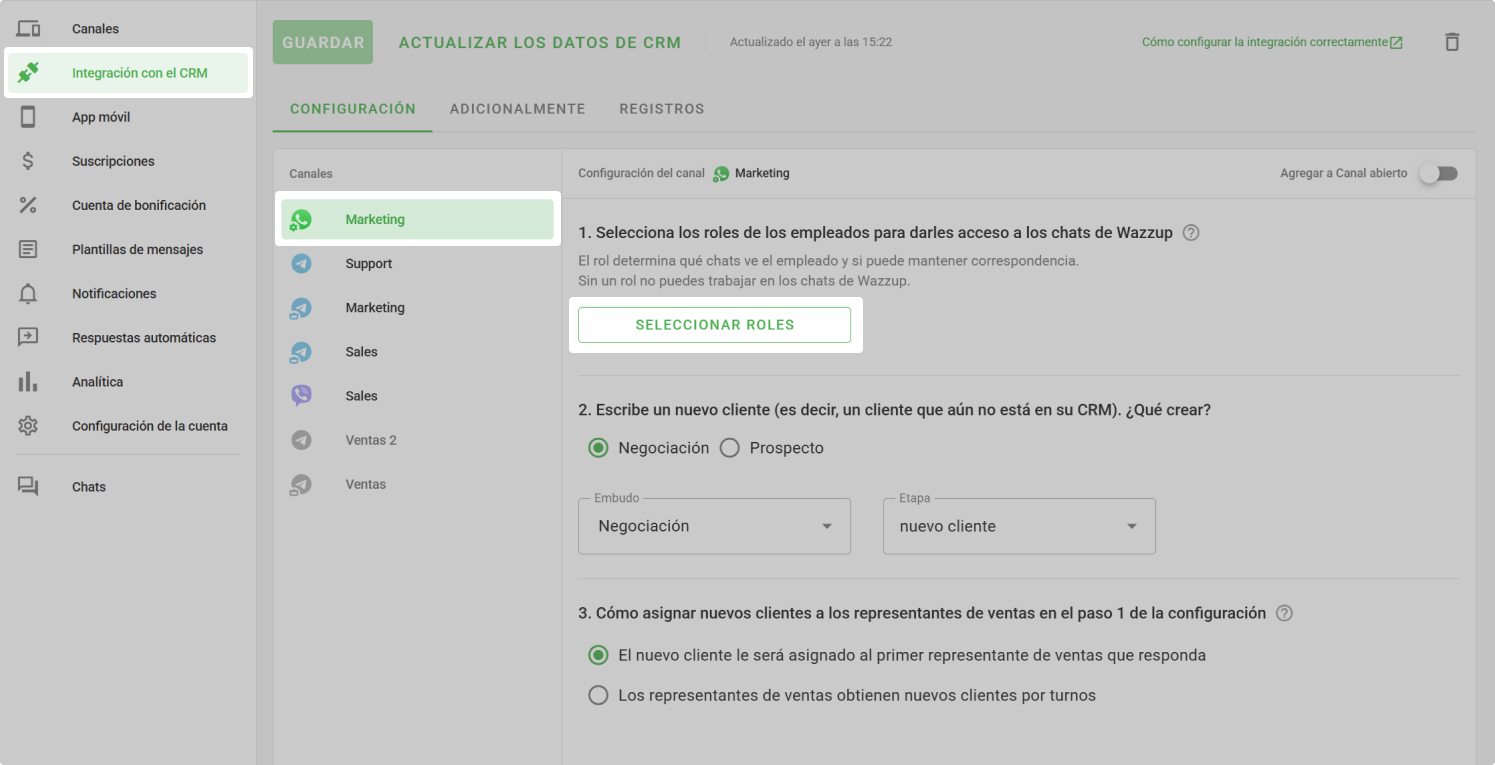The image size is (1495, 765).
Task: Open the Etapa dropdown
Action: tap(1019, 526)
